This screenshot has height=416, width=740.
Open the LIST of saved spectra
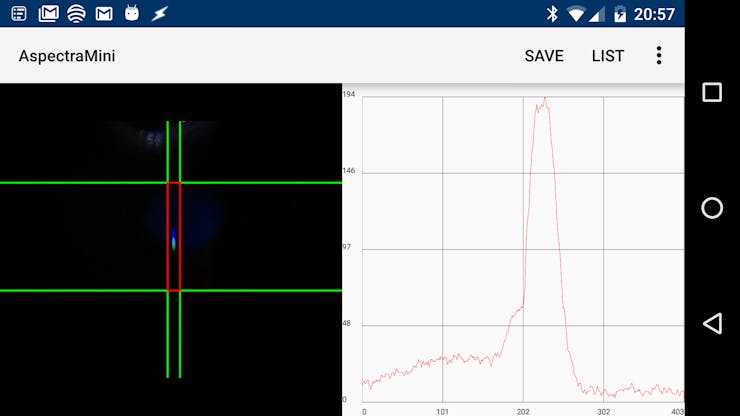(x=607, y=56)
